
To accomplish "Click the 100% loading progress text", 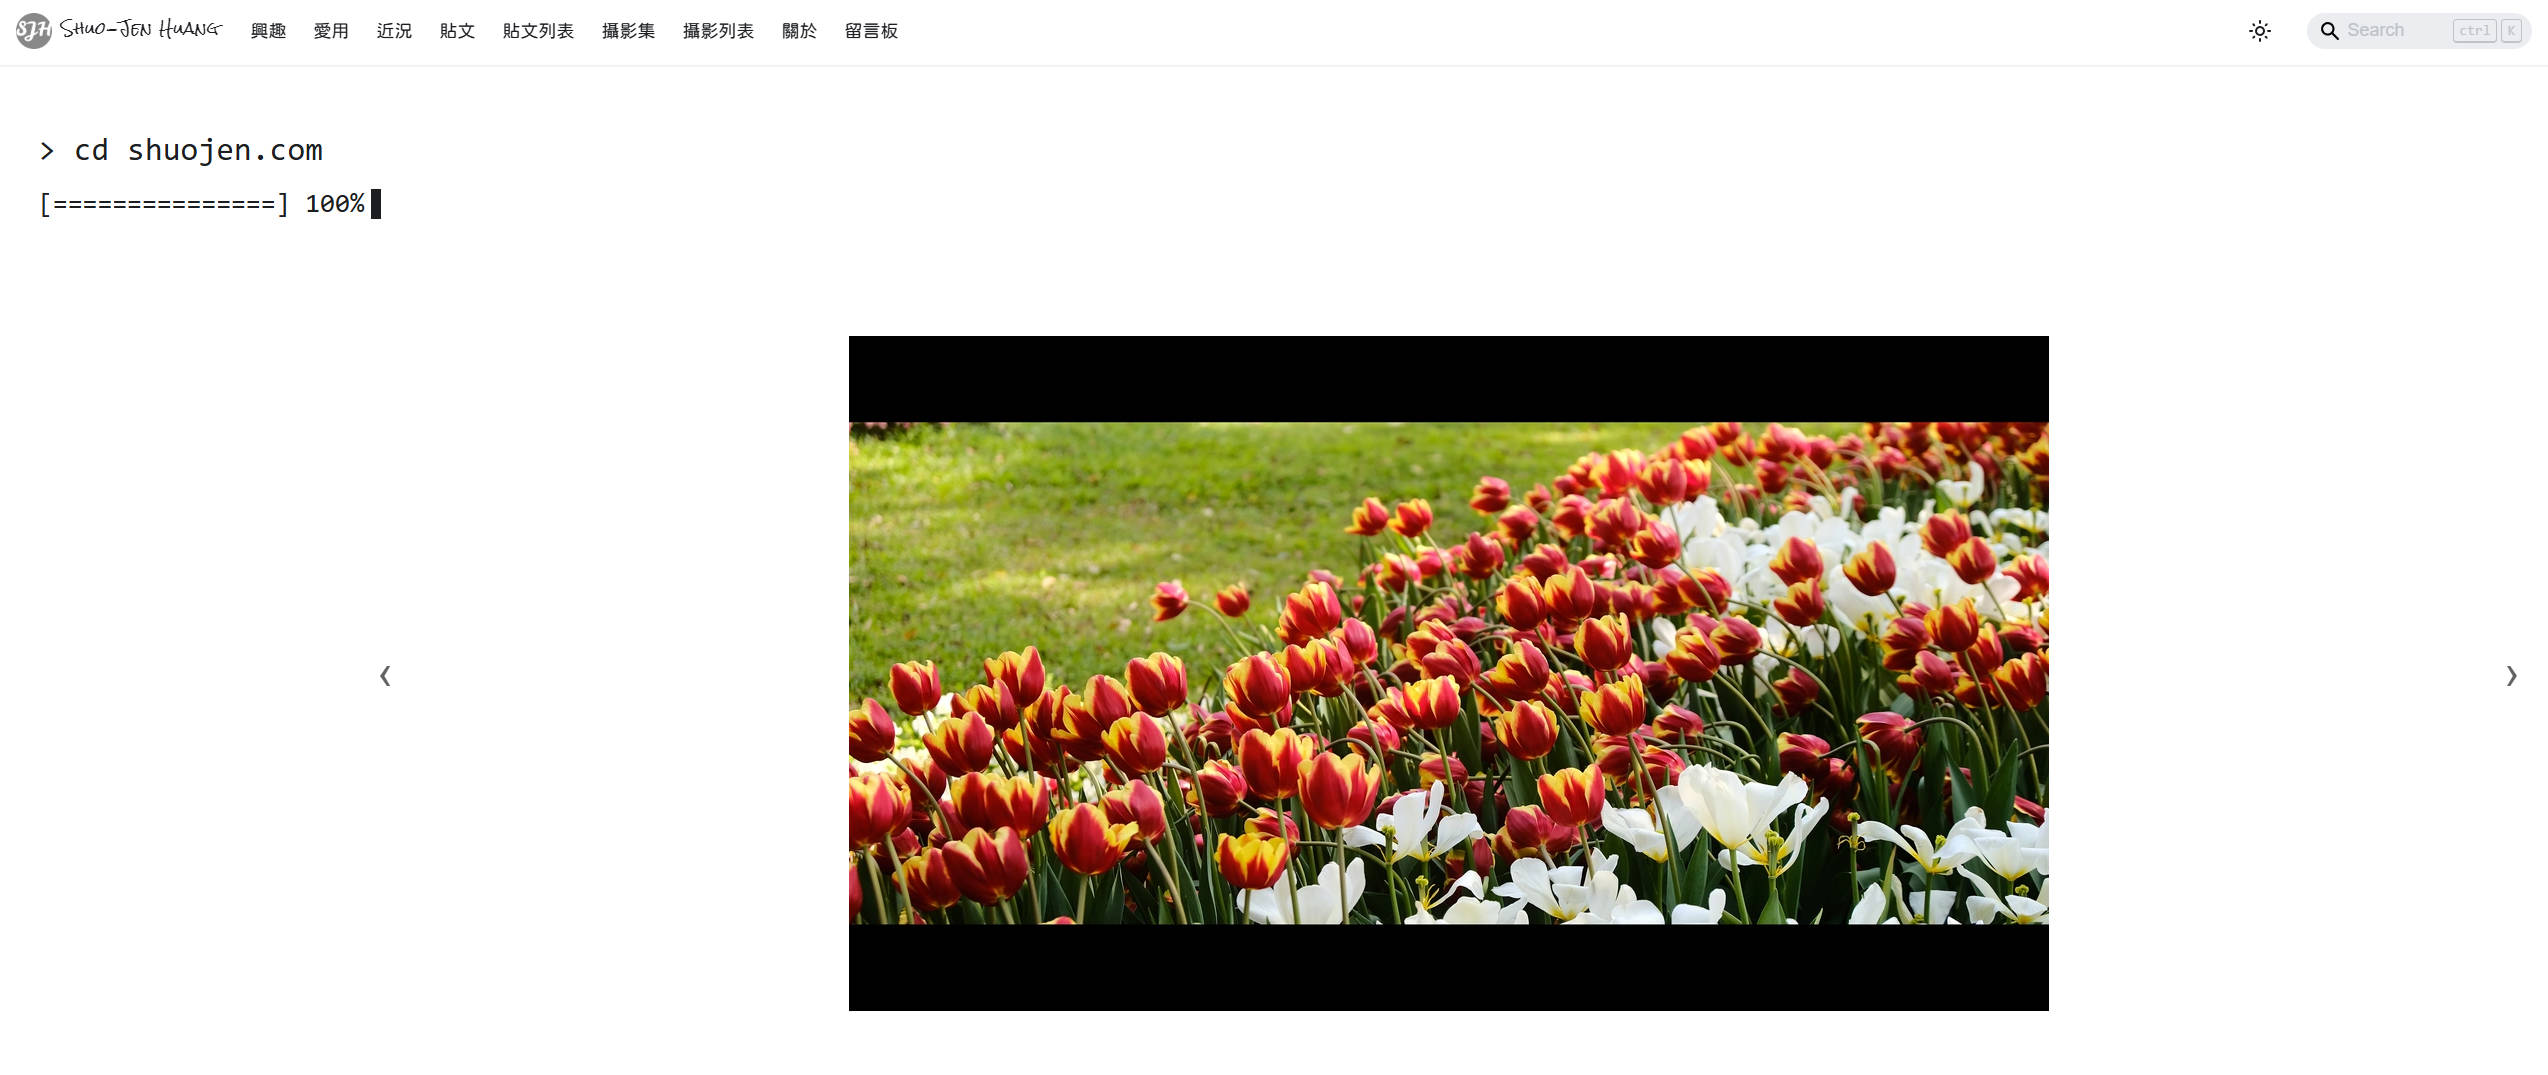I will pos(334,204).
